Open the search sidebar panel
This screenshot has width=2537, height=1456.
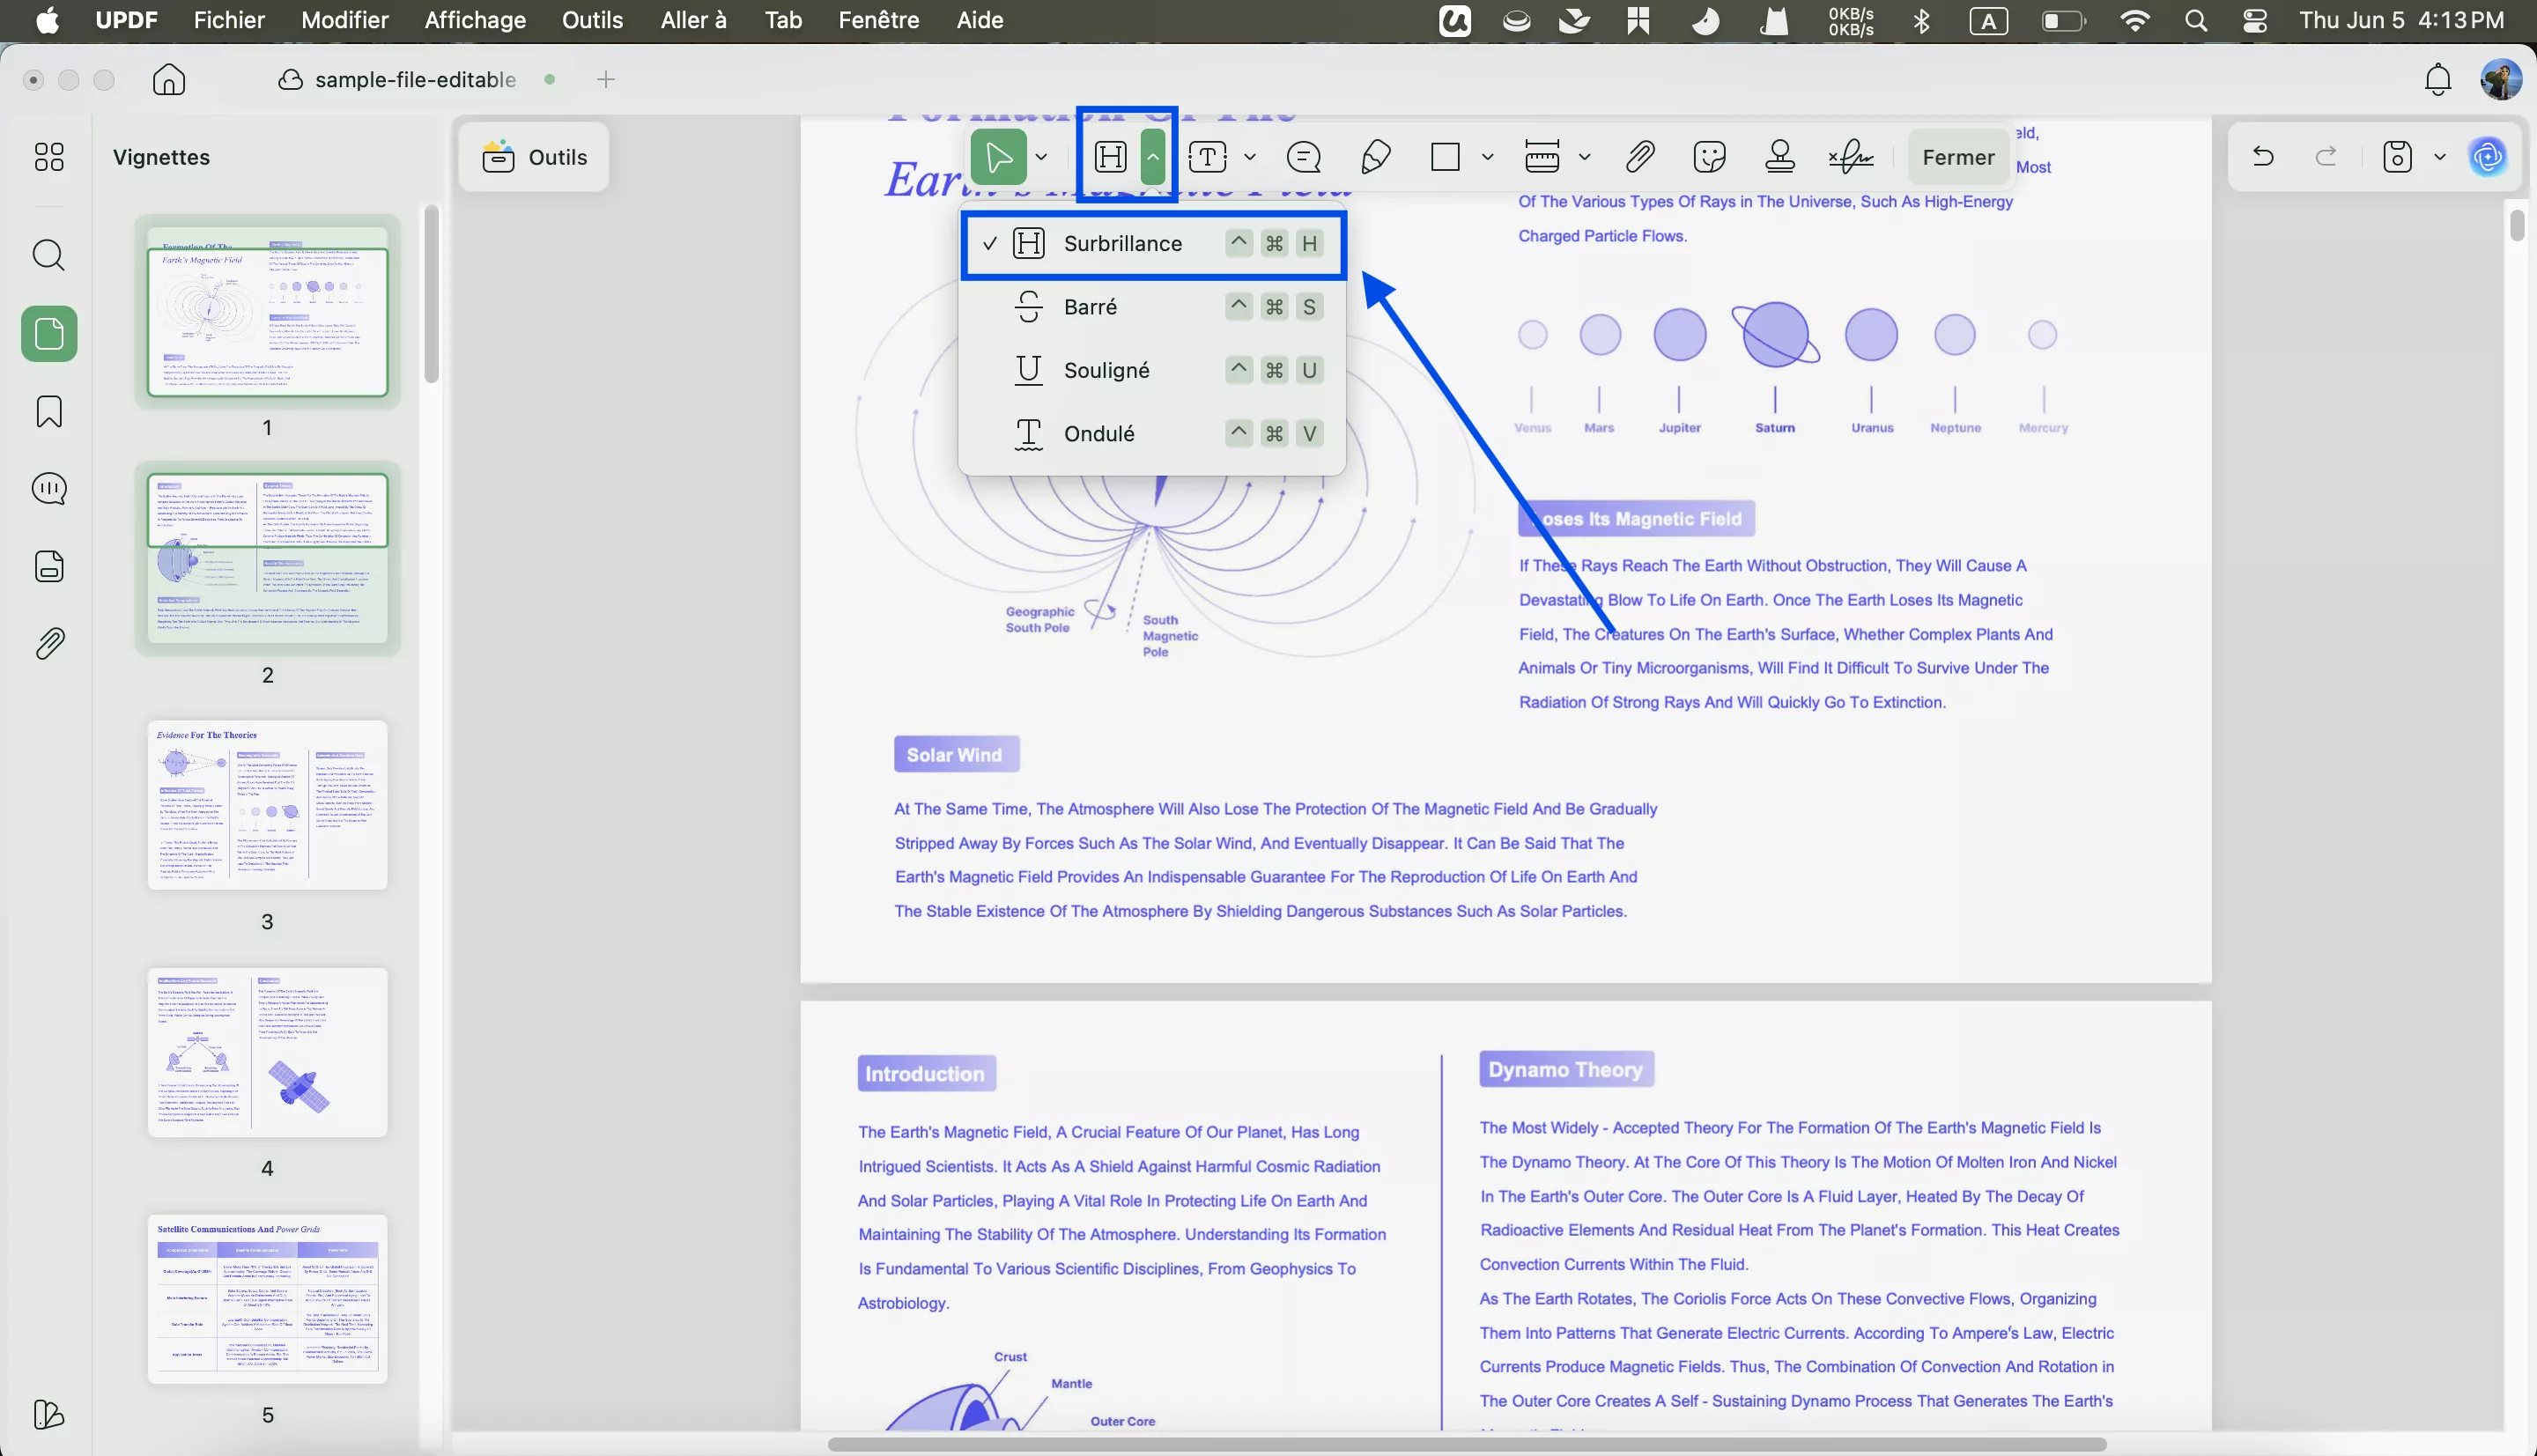(x=49, y=255)
